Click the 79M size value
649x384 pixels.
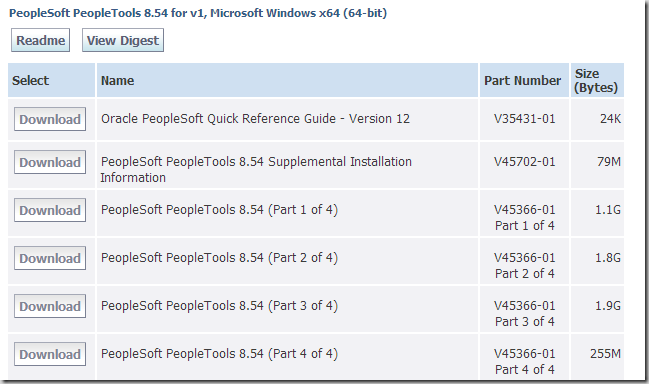point(609,162)
